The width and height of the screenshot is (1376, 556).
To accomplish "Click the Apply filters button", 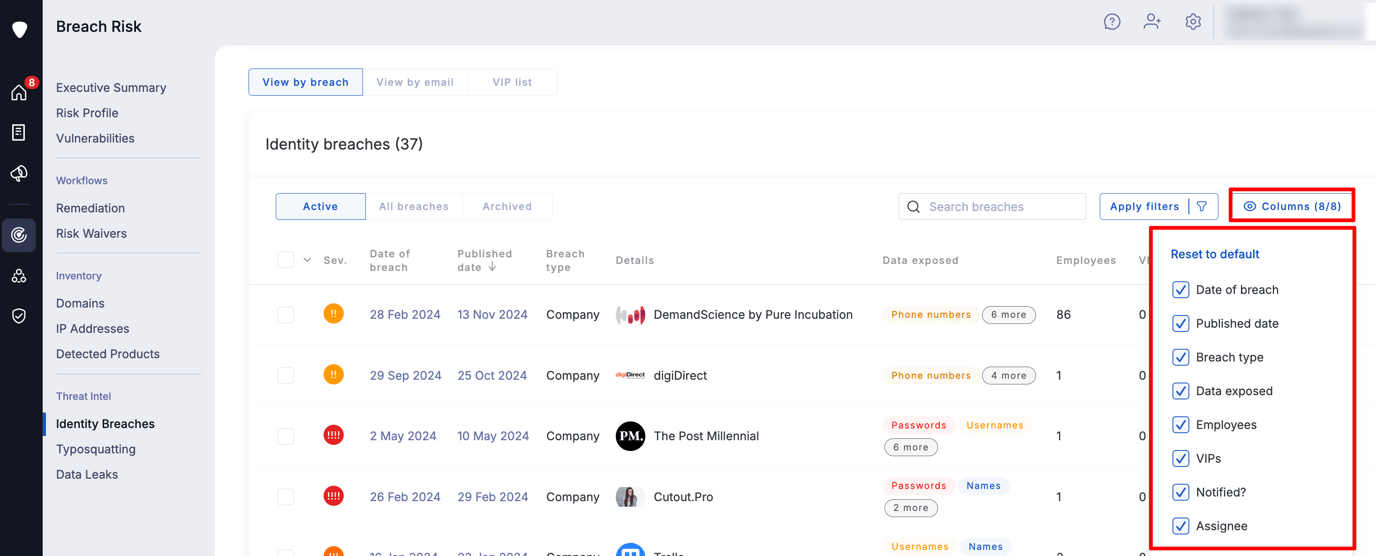I will pos(1159,206).
